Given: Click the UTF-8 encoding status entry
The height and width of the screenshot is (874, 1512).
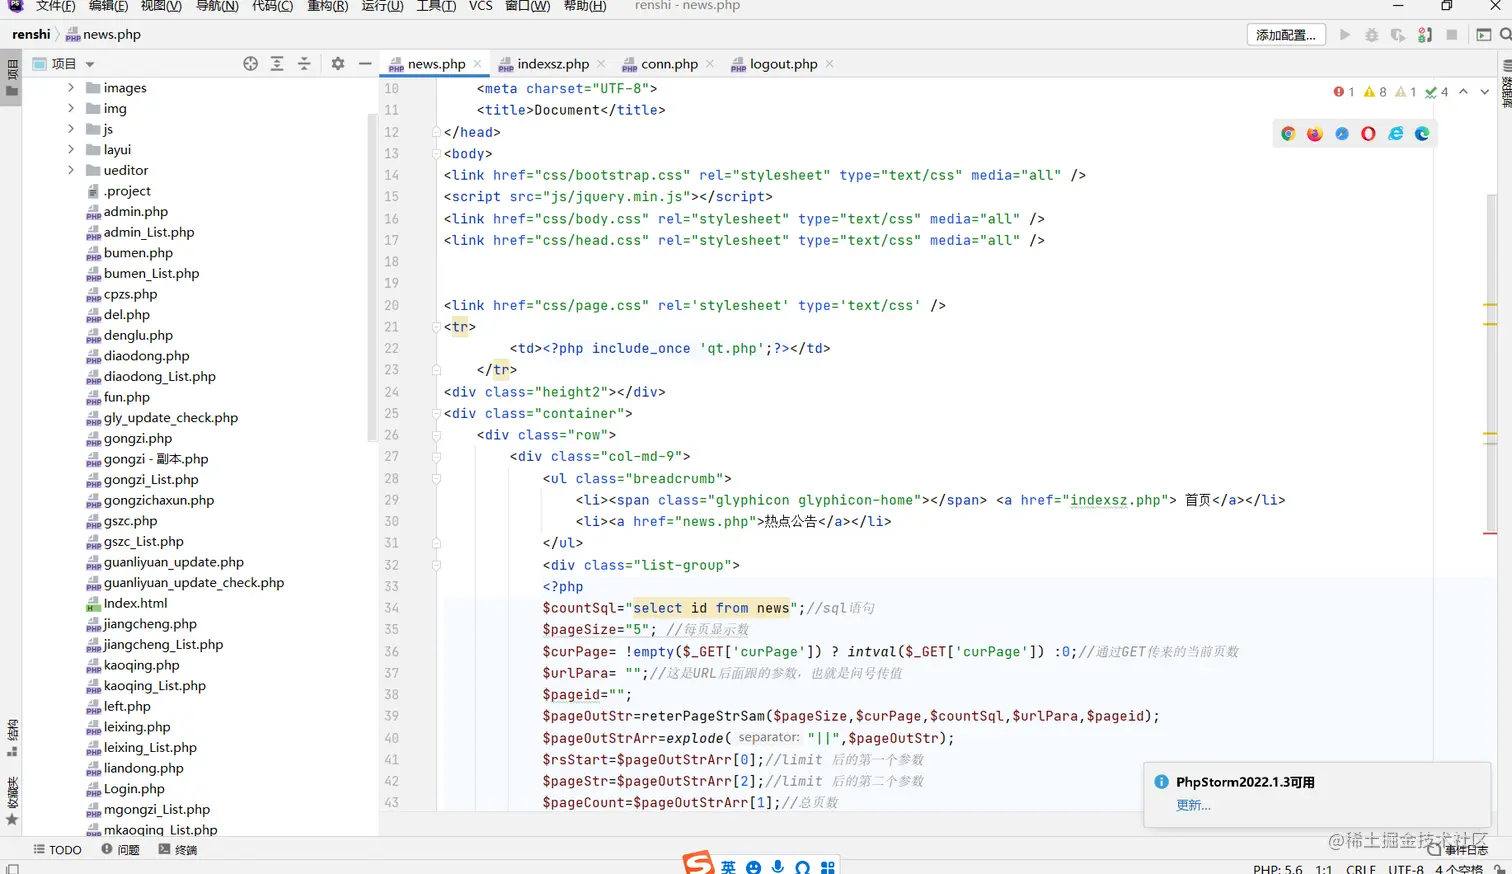Looking at the screenshot, I should pos(1405,869).
